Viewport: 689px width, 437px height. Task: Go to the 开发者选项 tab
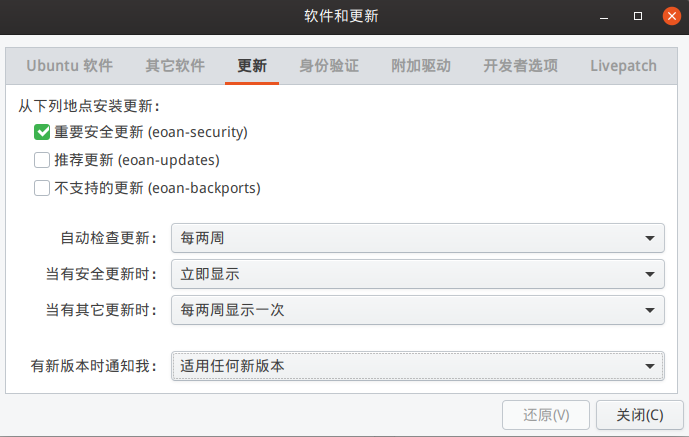point(520,66)
